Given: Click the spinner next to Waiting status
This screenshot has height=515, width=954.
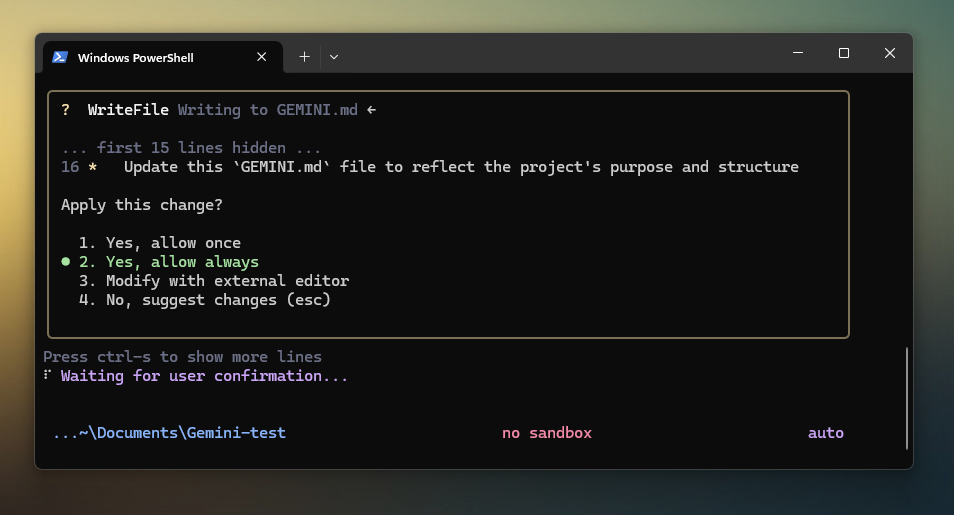Looking at the screenshot, I should click(x=47, y=375).
